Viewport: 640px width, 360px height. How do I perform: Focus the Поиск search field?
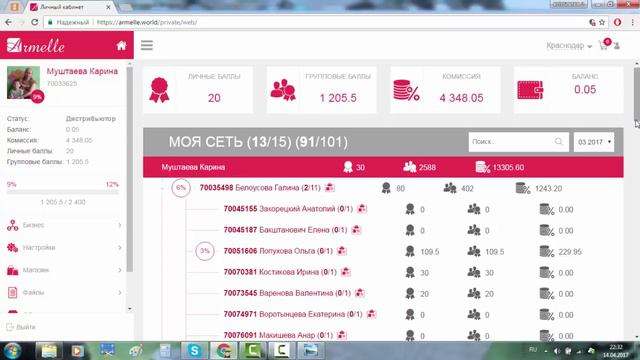tap(518, 142)
